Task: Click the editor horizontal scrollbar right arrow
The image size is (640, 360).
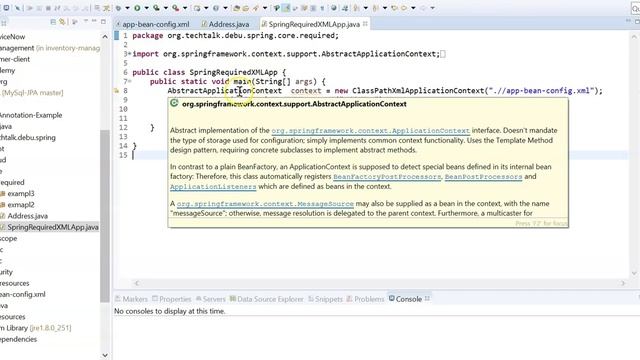Action: click(623, 283)
